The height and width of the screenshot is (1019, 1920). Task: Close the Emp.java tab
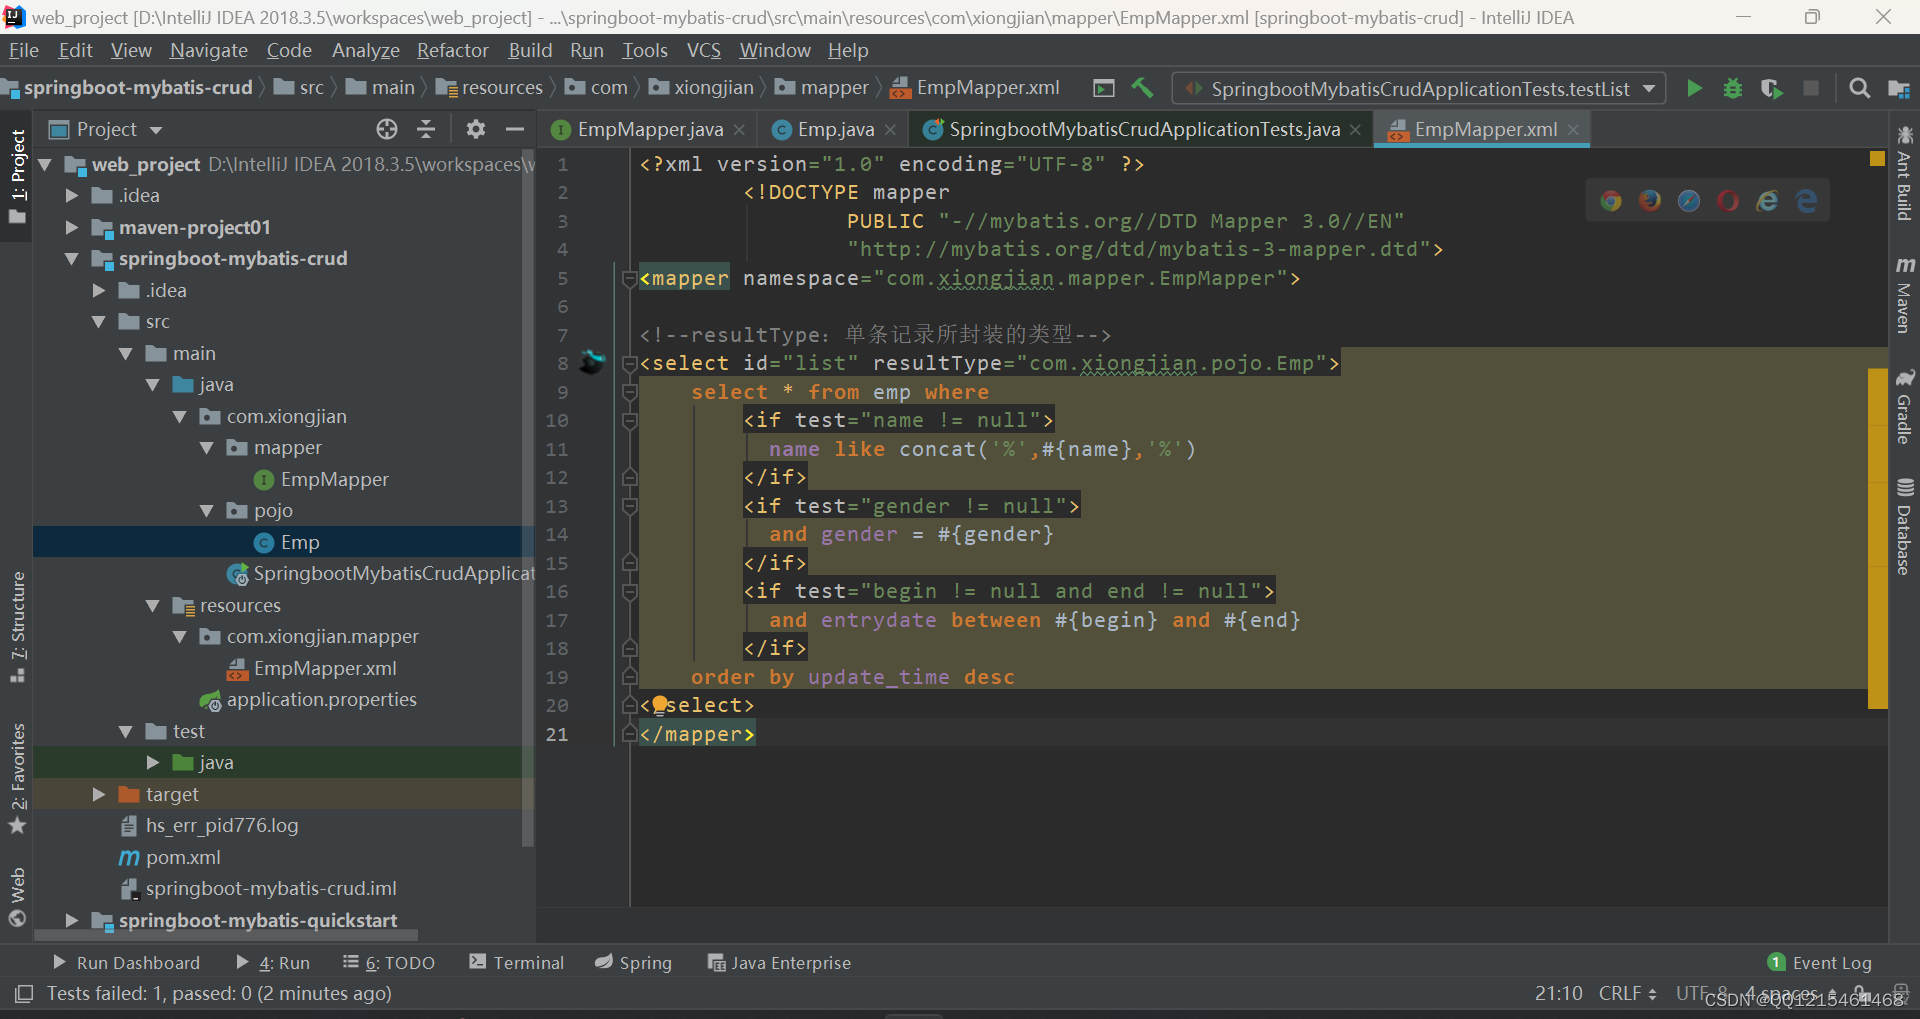pyautogui.click(x=890, y=130)
